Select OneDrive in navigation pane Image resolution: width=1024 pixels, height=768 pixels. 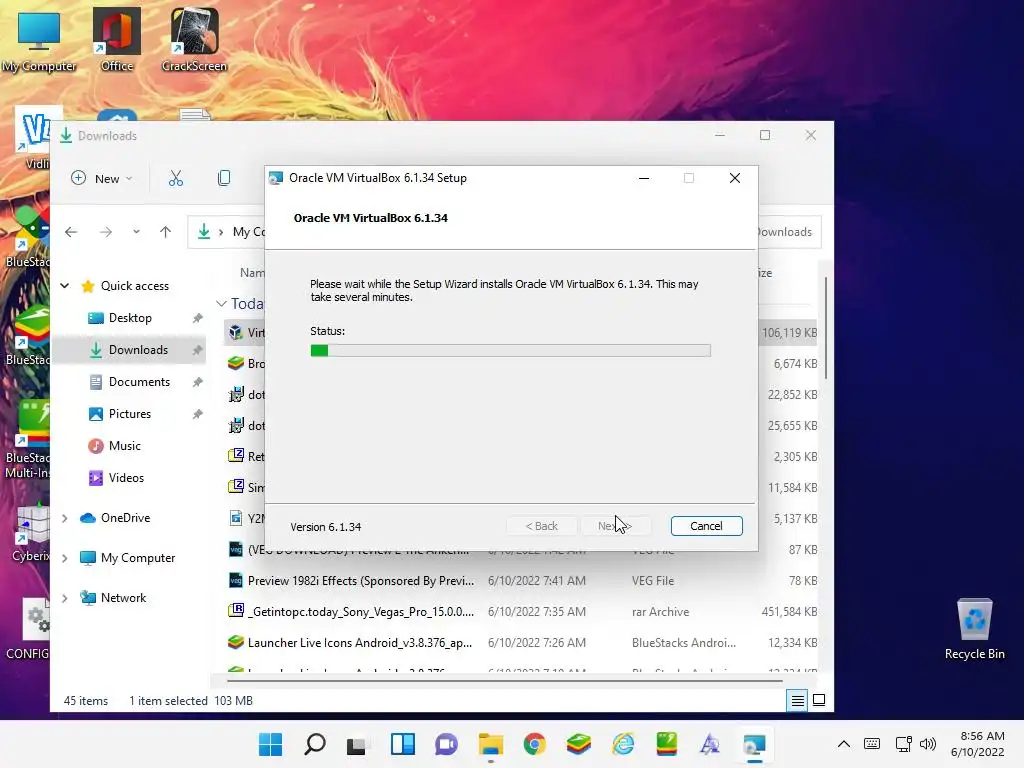(125, 517)
